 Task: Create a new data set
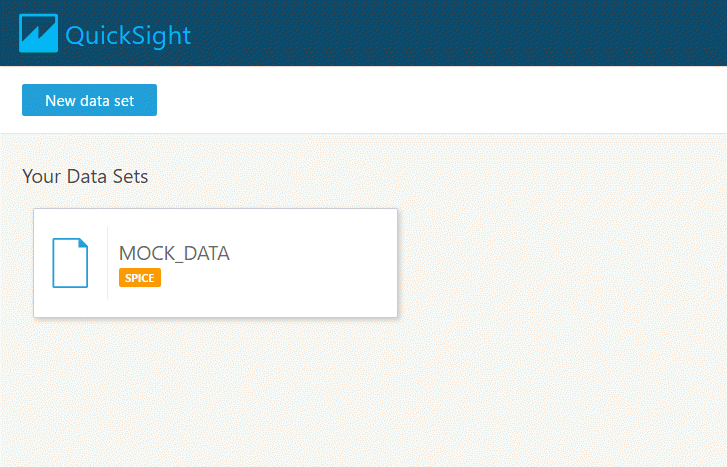pyautogui.click(x=89, y=100)
